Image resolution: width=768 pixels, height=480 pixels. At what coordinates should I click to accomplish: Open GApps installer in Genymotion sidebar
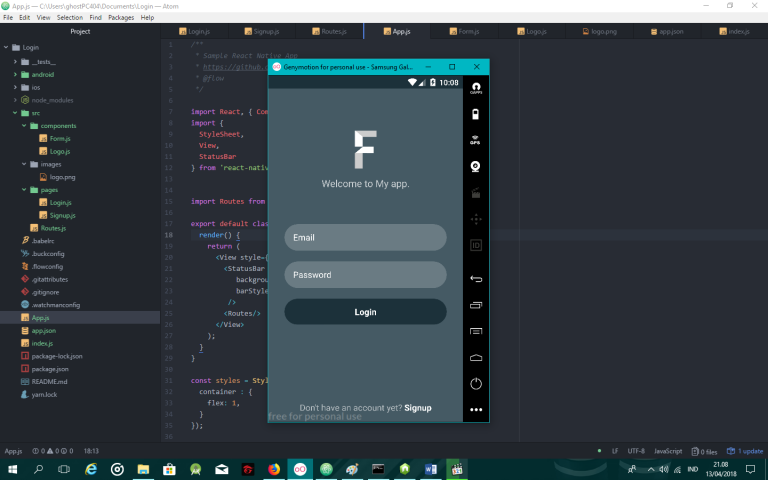point(476,88)
